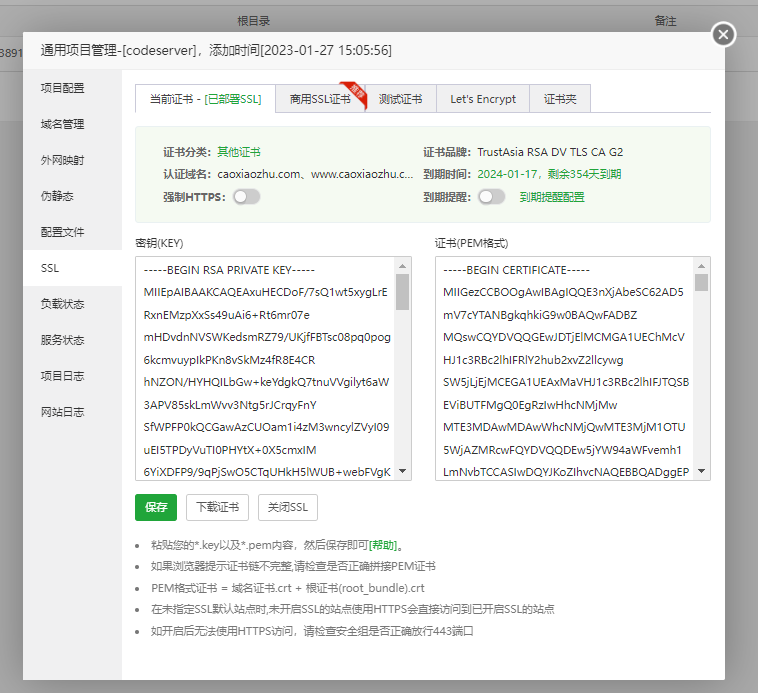Screen dimensions: 758x693
Task: Open 项目日志 in the sidebar
Action: pyautogui.click(x=62, y=376)
